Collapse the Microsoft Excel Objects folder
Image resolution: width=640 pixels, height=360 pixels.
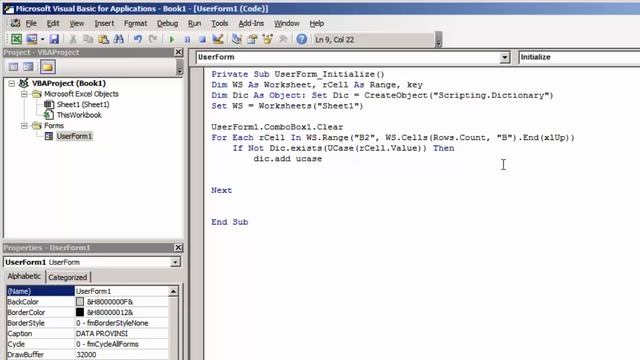tap(24, 94)
